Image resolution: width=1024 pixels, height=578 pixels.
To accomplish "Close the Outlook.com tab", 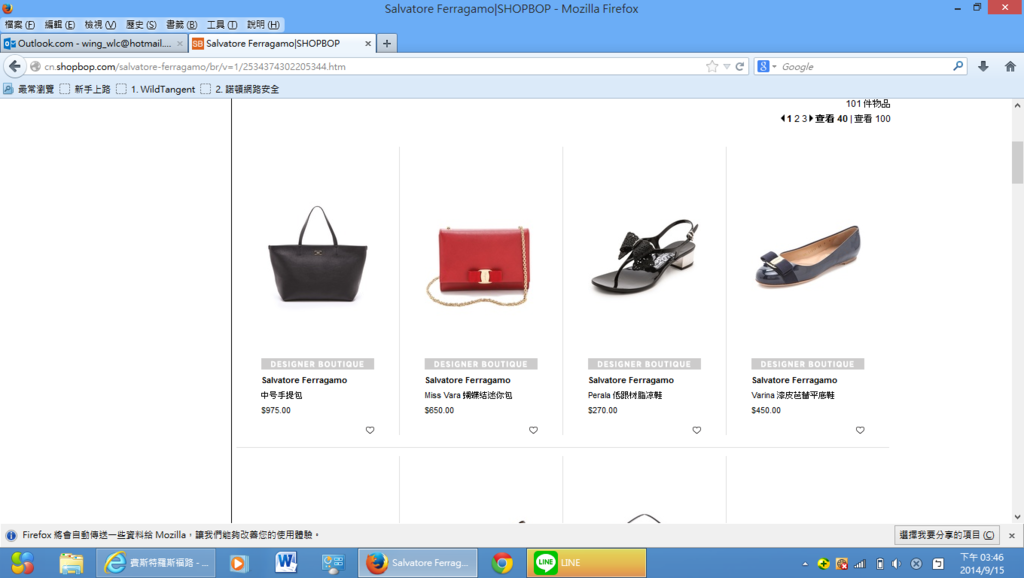I will point(180,43).
